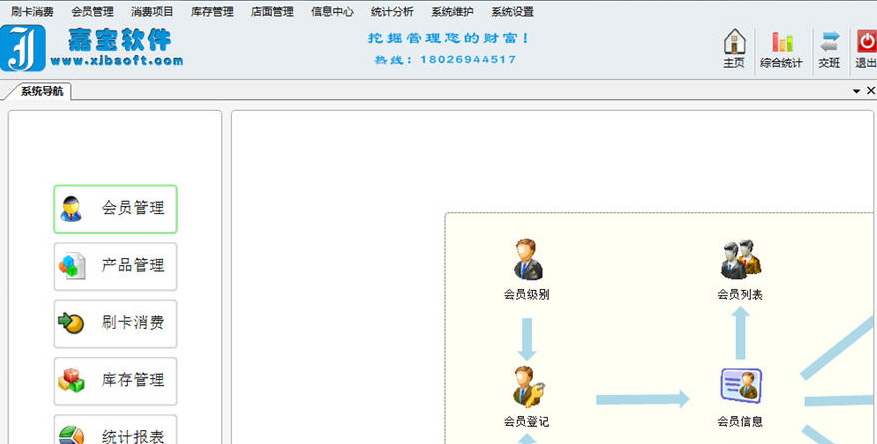Close the 系统导航 tab with X
The height and width of the screenshot is (444, 877).
pyautogui.click(x=871, y=91)
